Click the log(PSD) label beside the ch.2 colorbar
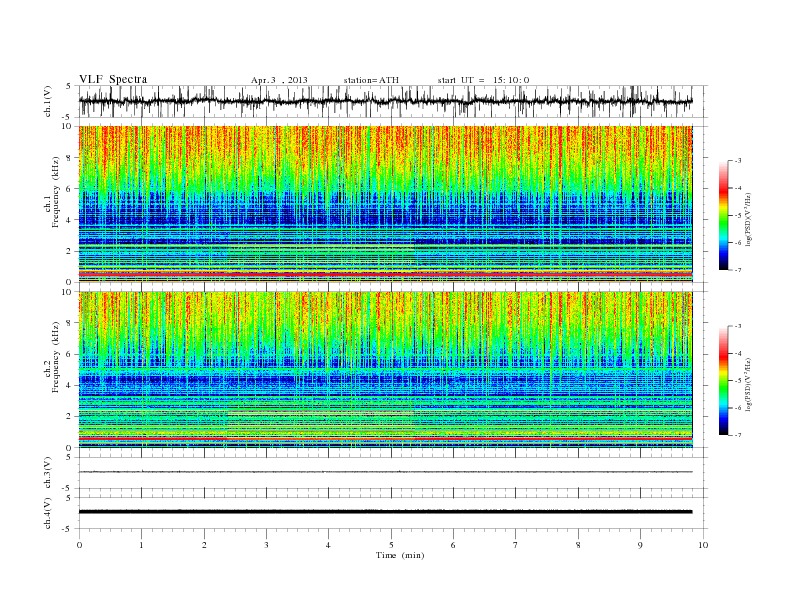 pyautogui.click(x=749, y=384)
